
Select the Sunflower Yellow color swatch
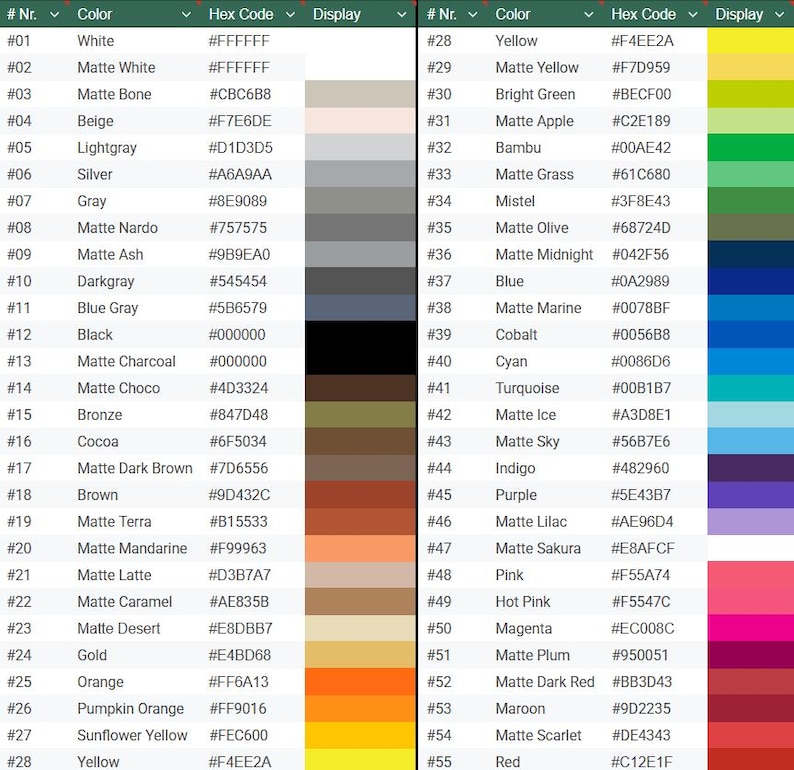click(x=360, y=735)
